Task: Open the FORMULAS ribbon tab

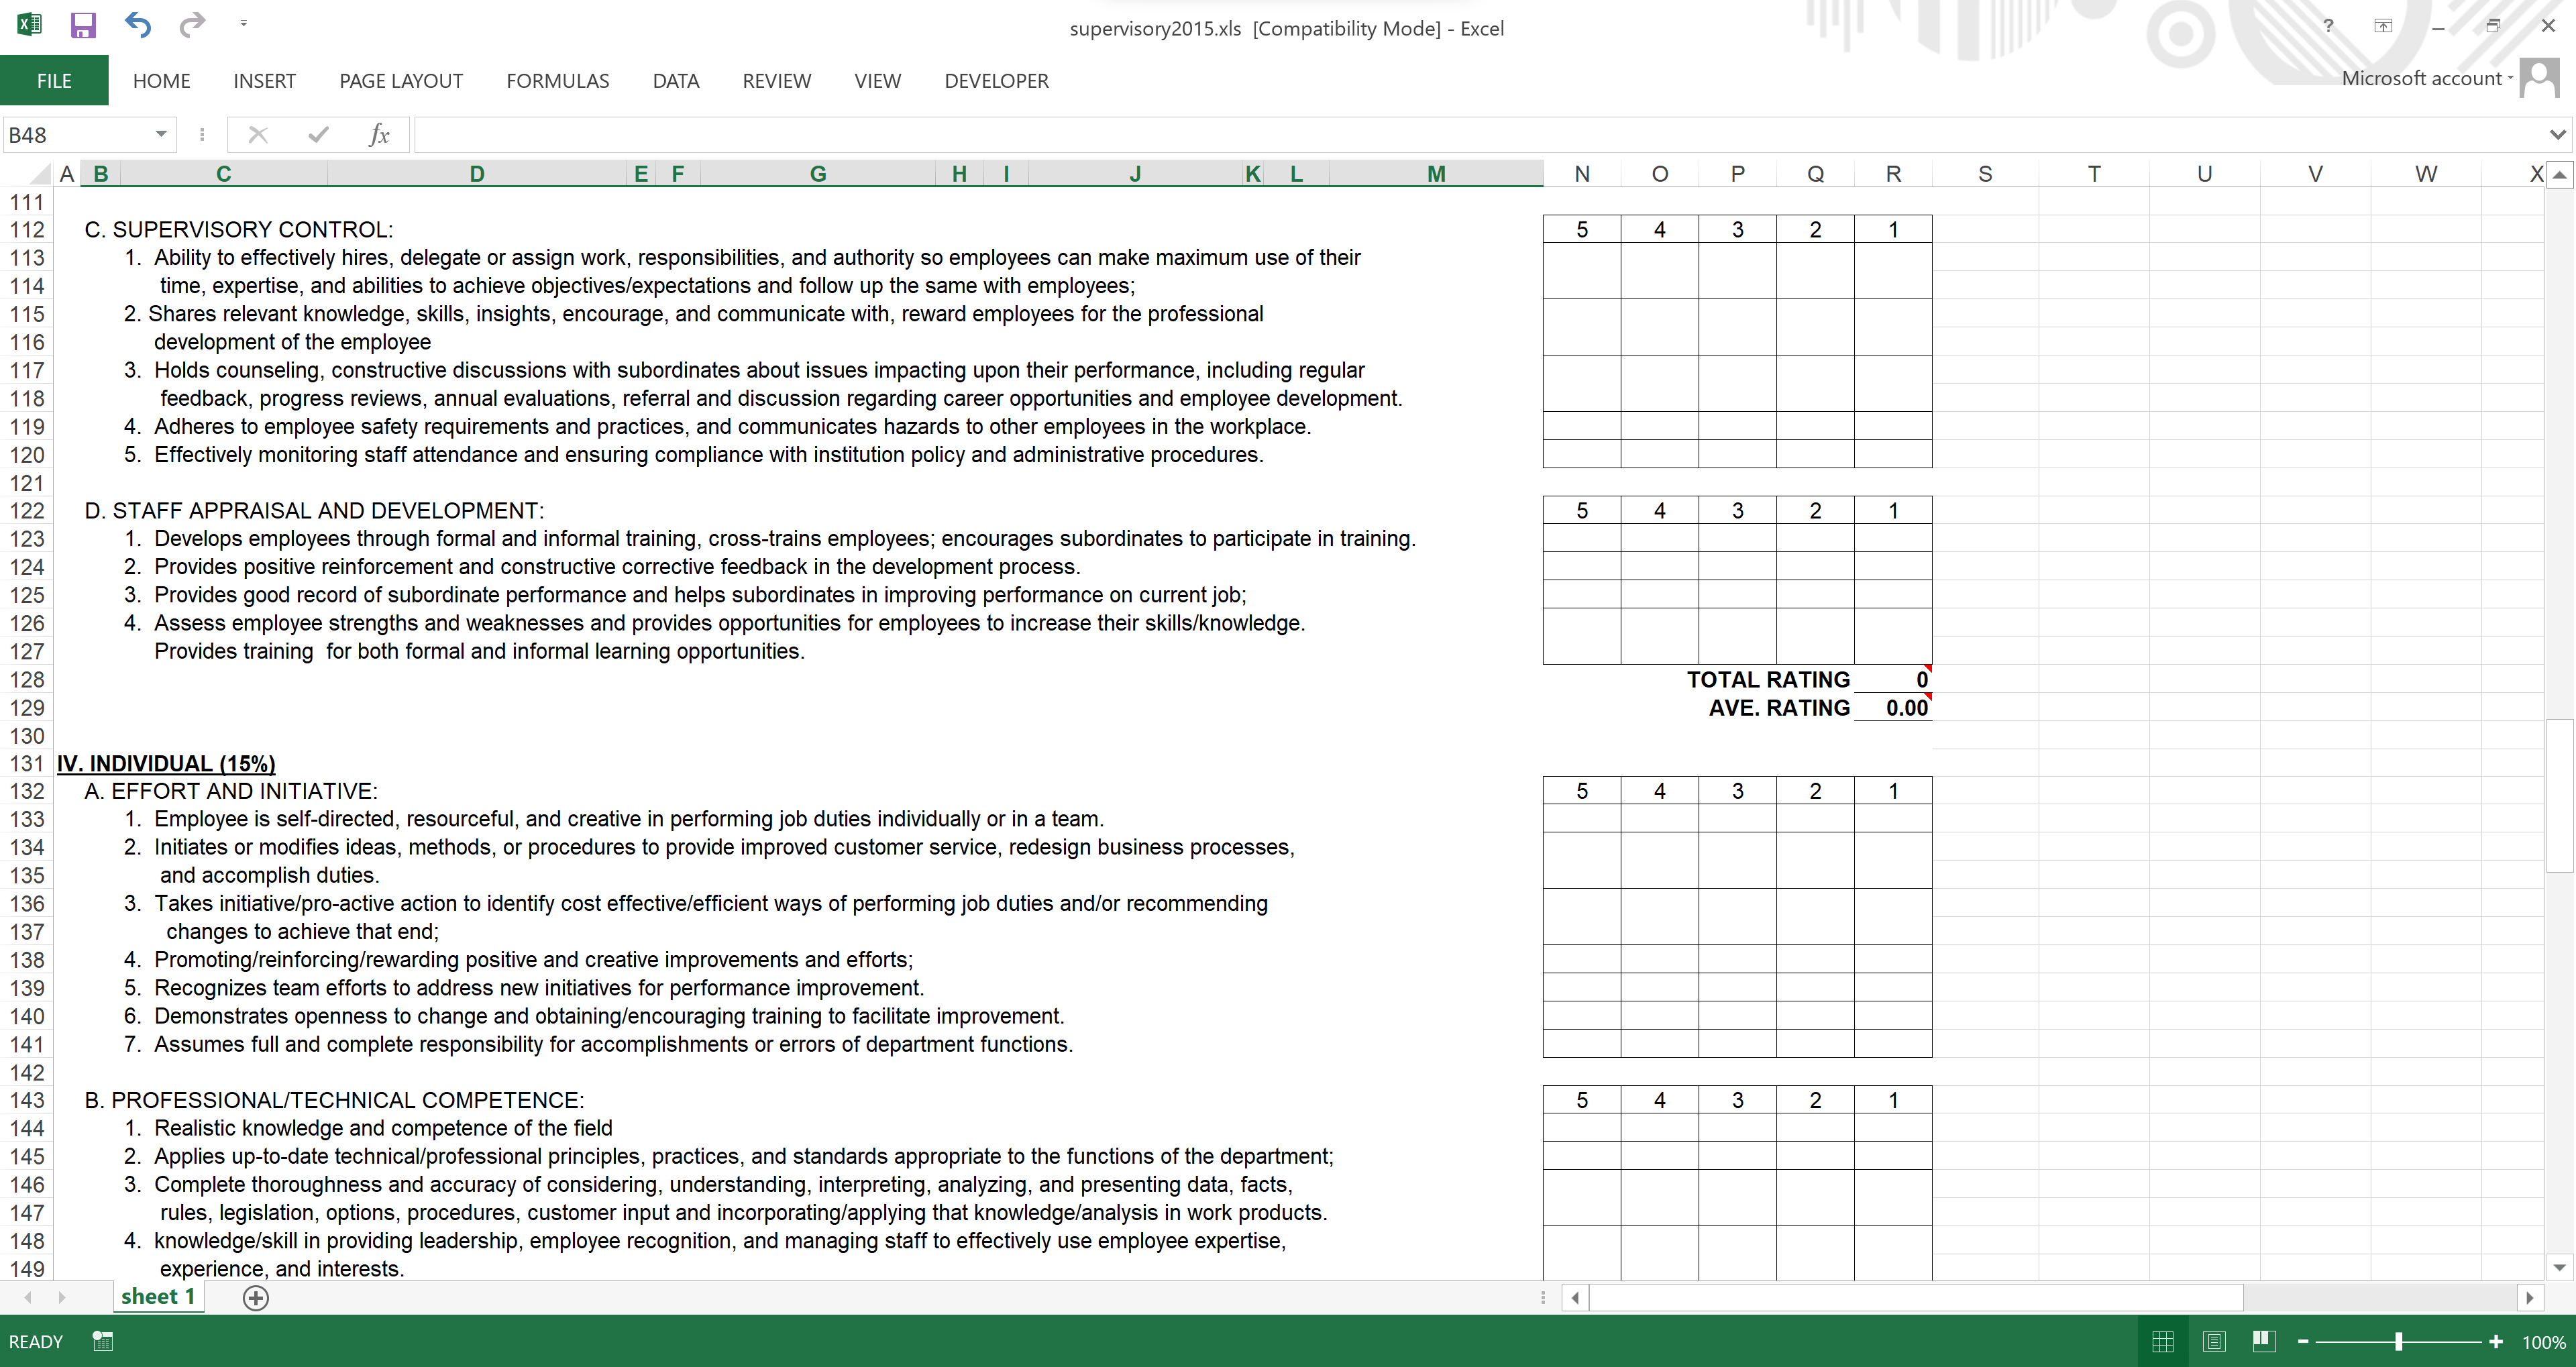Action: point(557,81)
